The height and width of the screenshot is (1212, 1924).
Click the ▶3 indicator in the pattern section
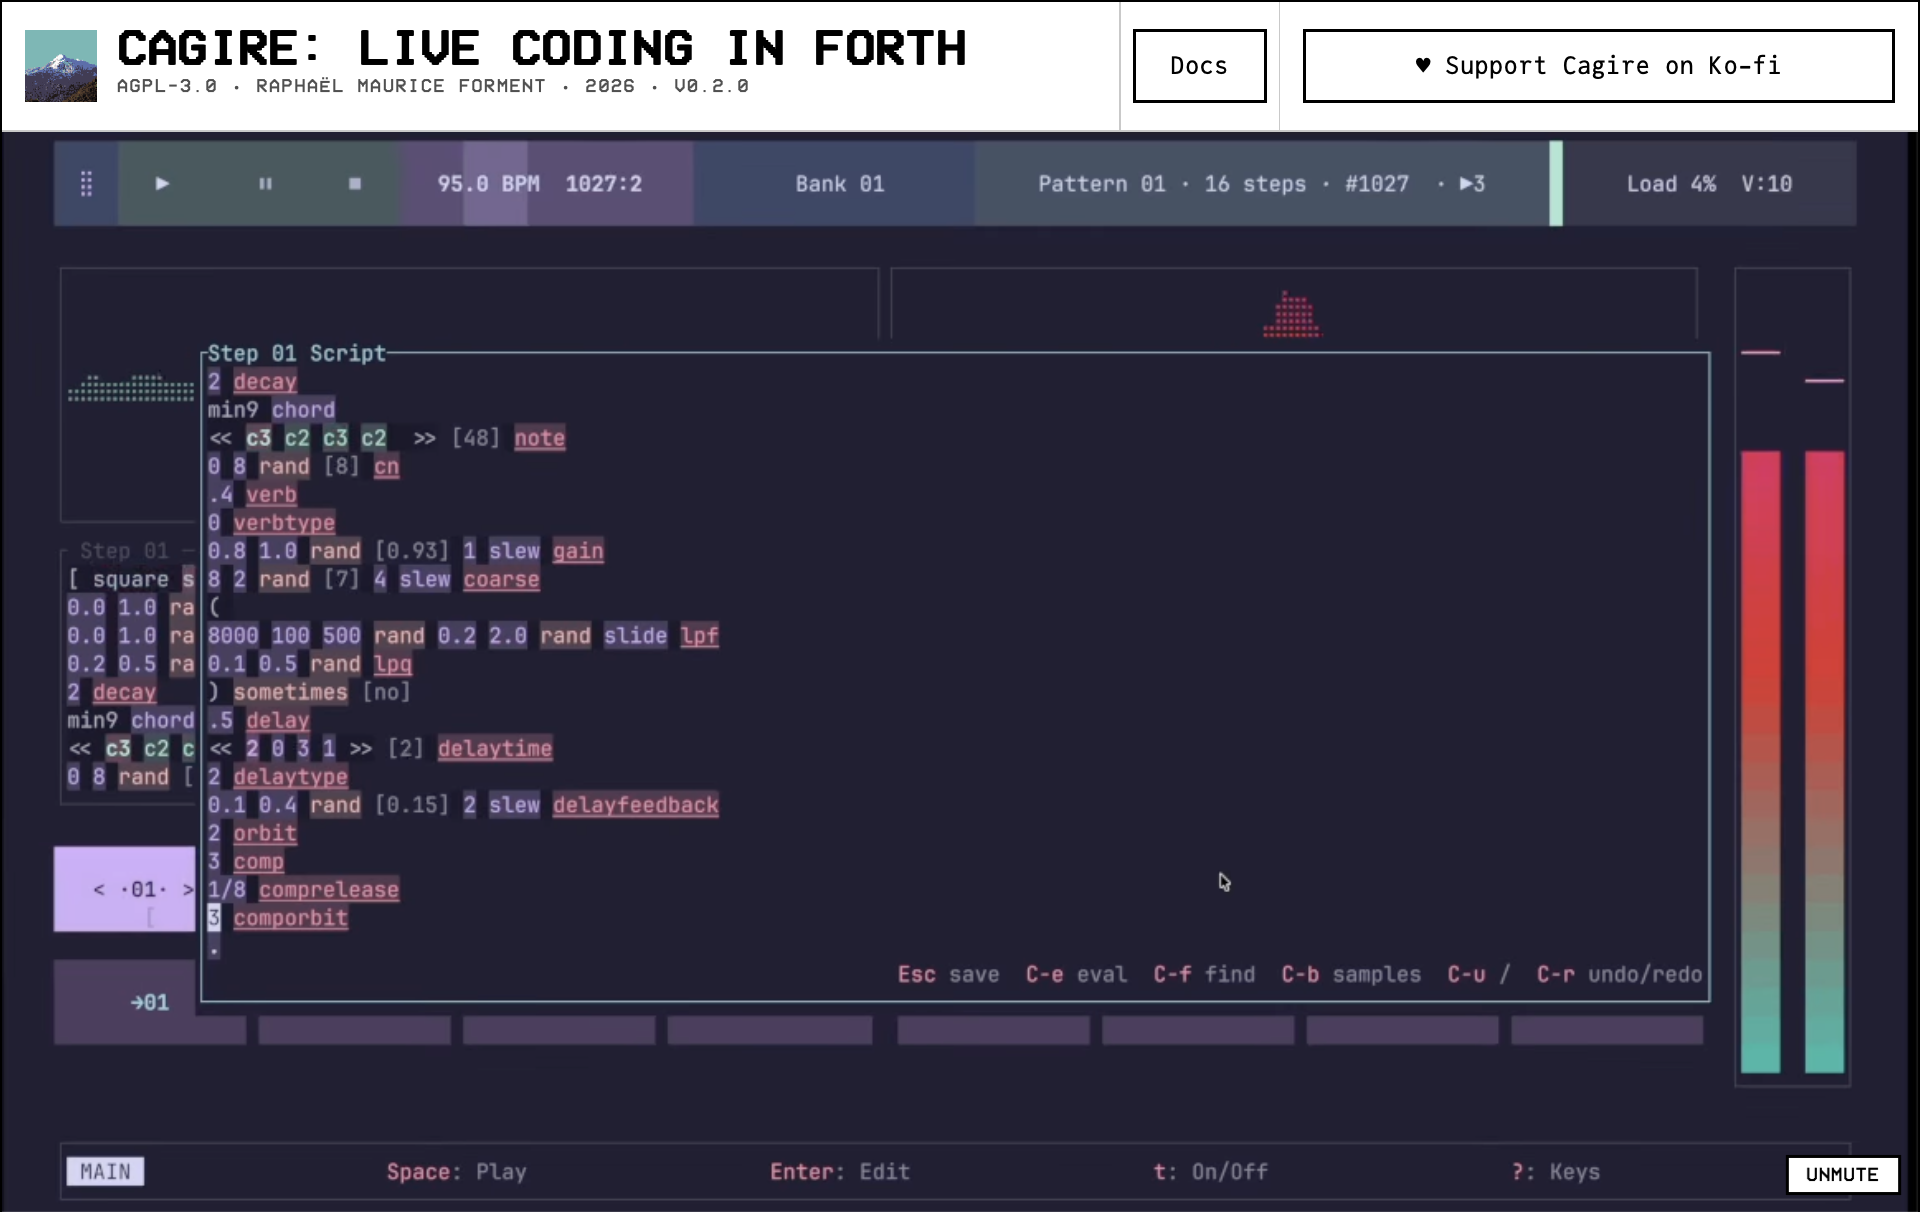[1474, 184]
